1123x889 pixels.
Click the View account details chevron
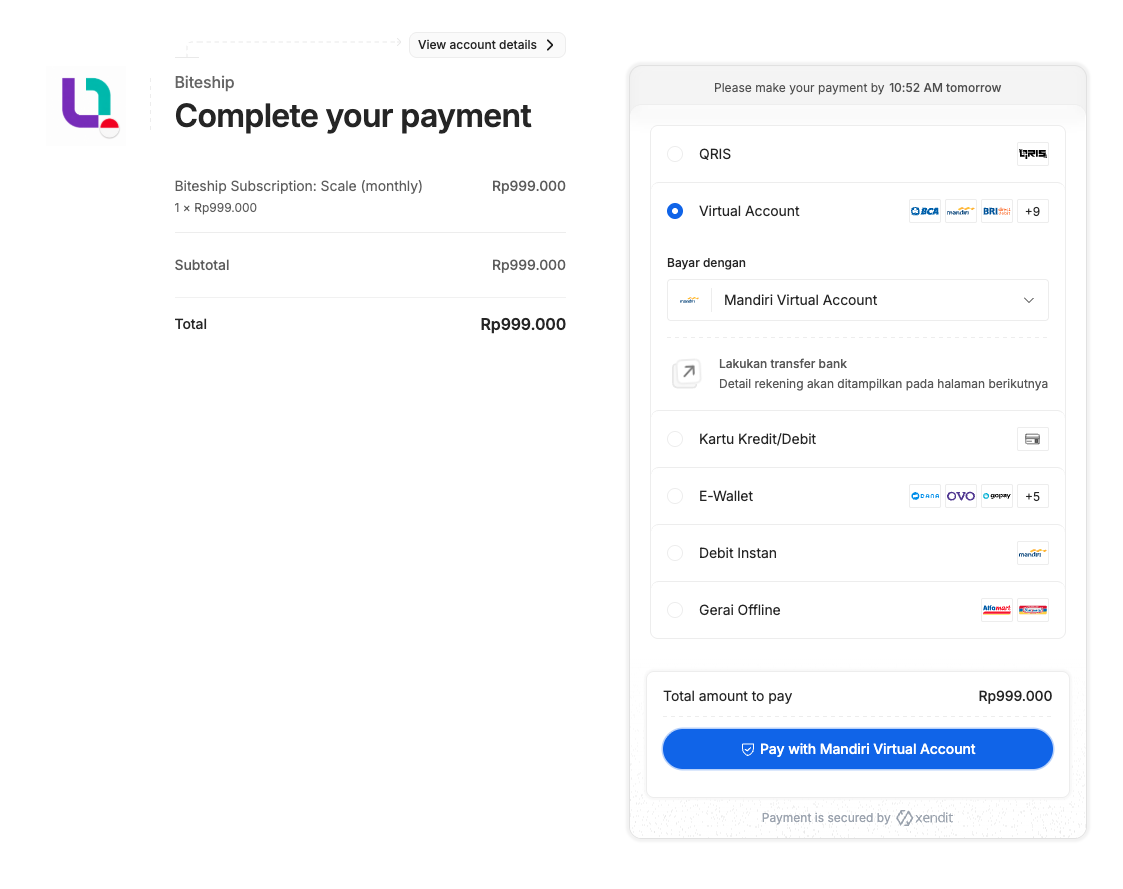click(x=550, y=44)
